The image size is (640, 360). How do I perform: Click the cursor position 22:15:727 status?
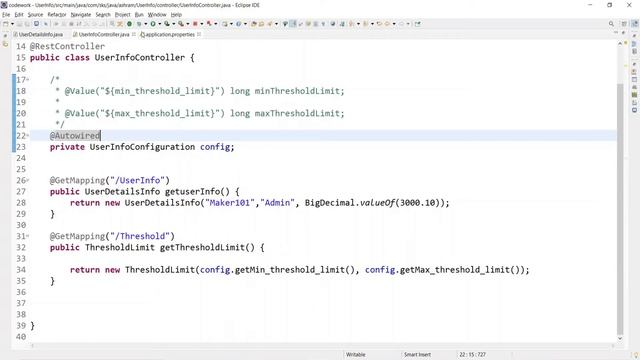tap(472, 355)
